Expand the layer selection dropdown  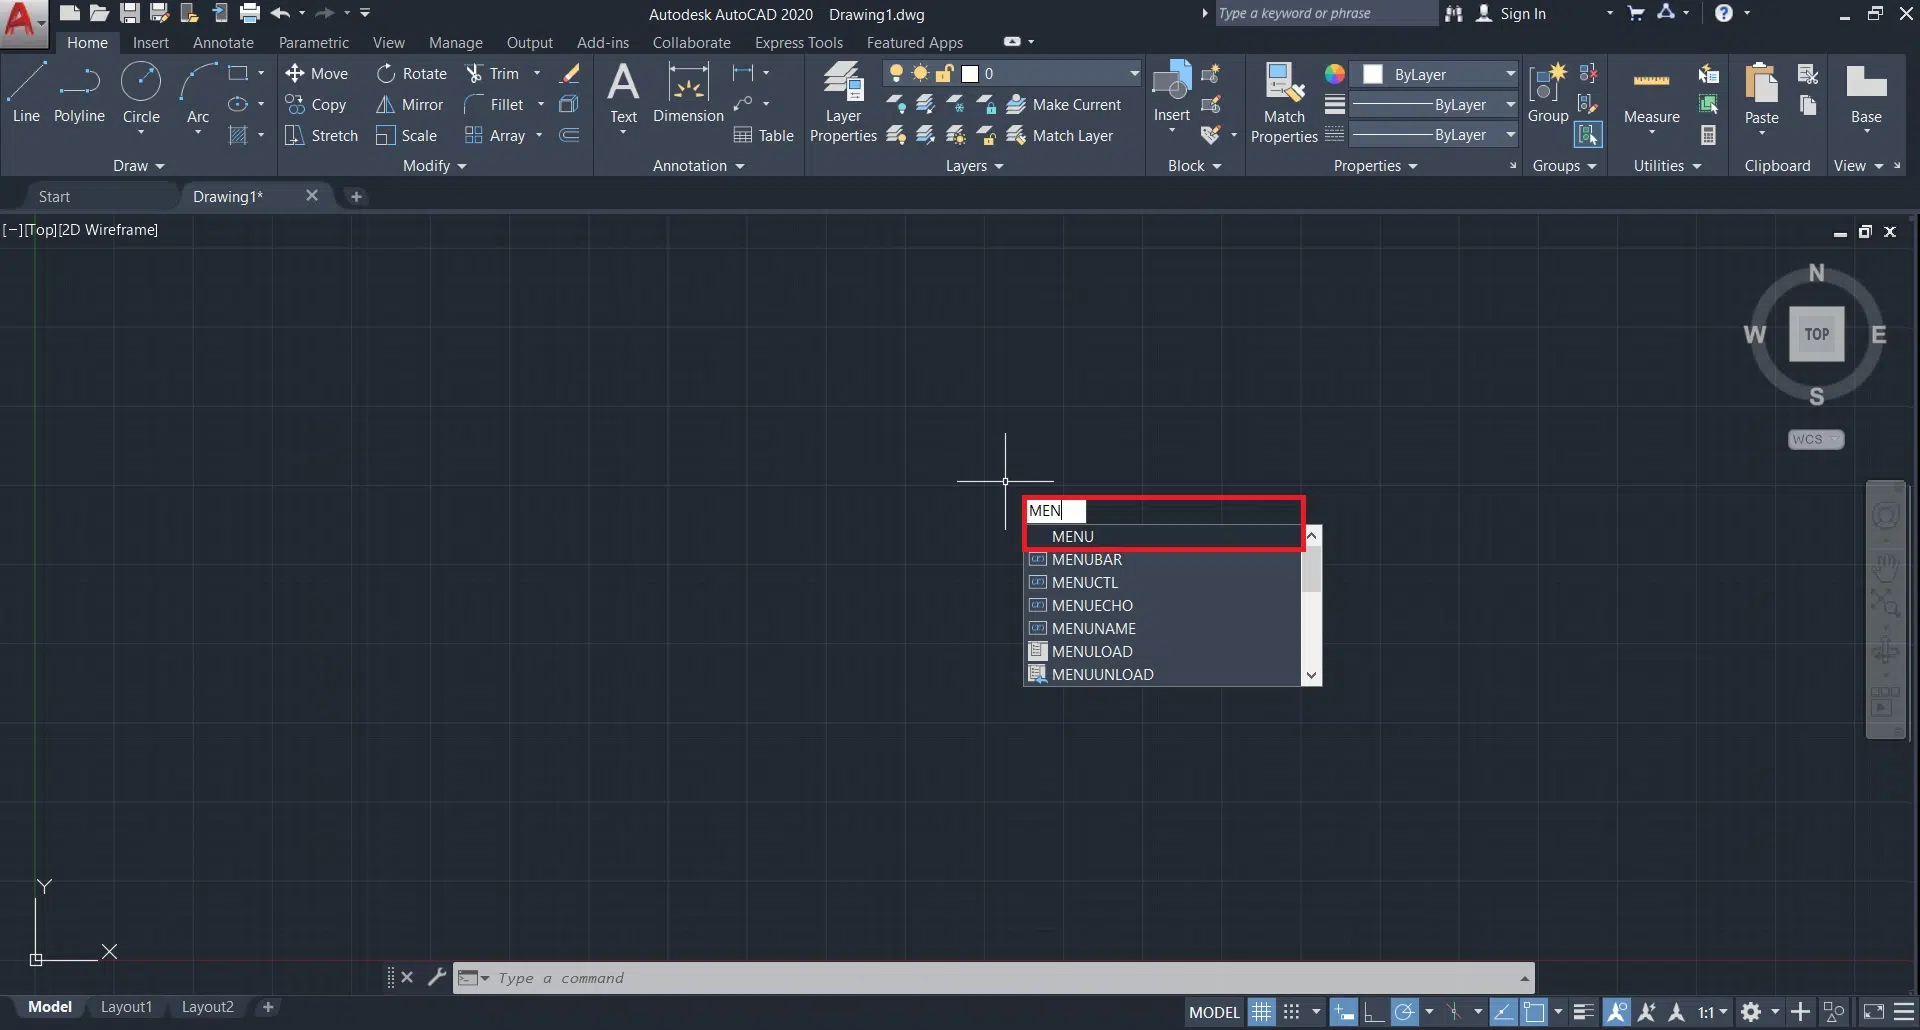click(1133, 74)
